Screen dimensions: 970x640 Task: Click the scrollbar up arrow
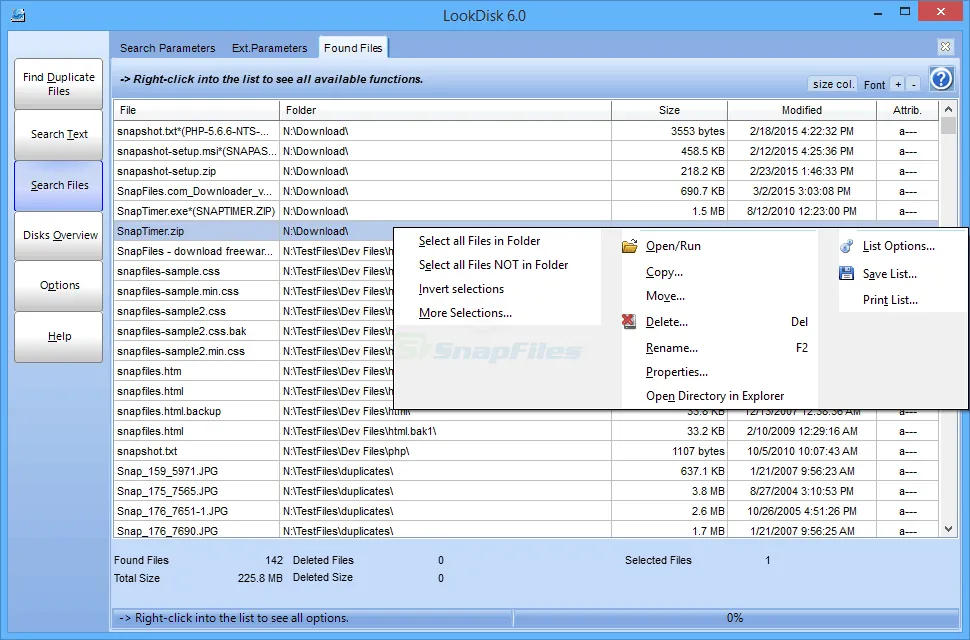tap(948, 109)
